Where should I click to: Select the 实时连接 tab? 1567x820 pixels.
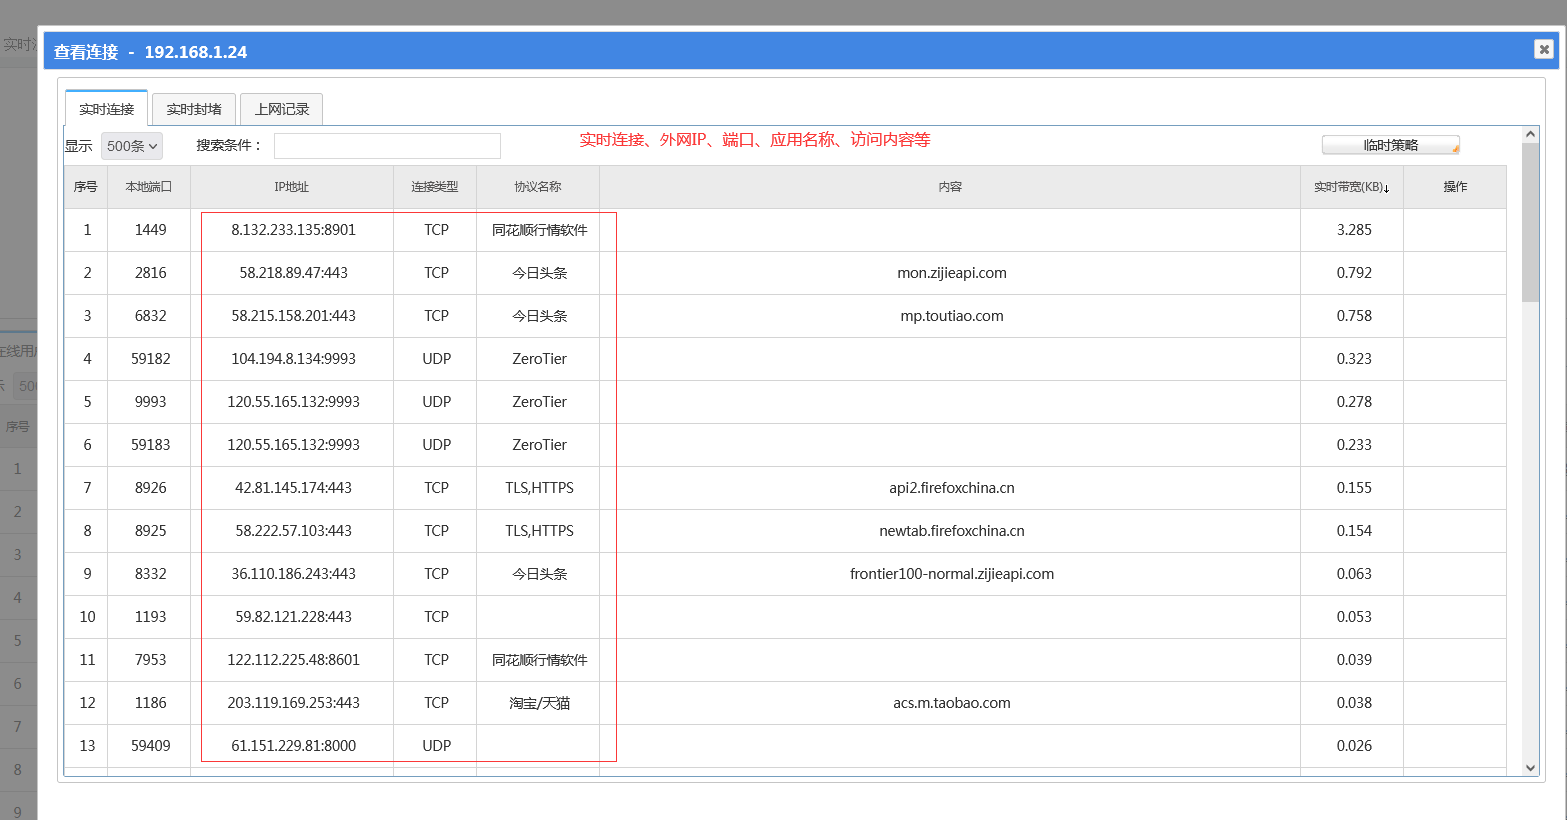(x=107, y=109)
